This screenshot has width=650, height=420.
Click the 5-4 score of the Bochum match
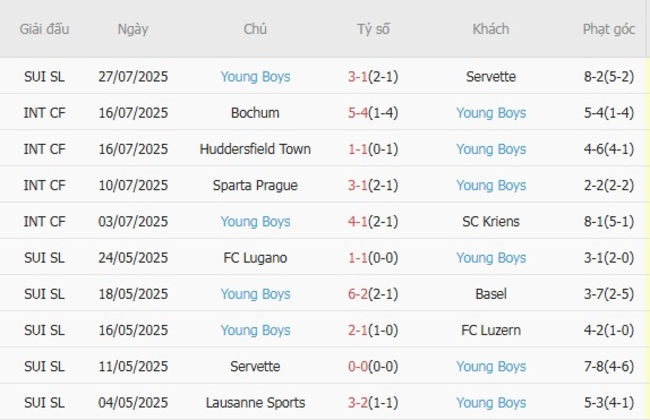[358, 113]
